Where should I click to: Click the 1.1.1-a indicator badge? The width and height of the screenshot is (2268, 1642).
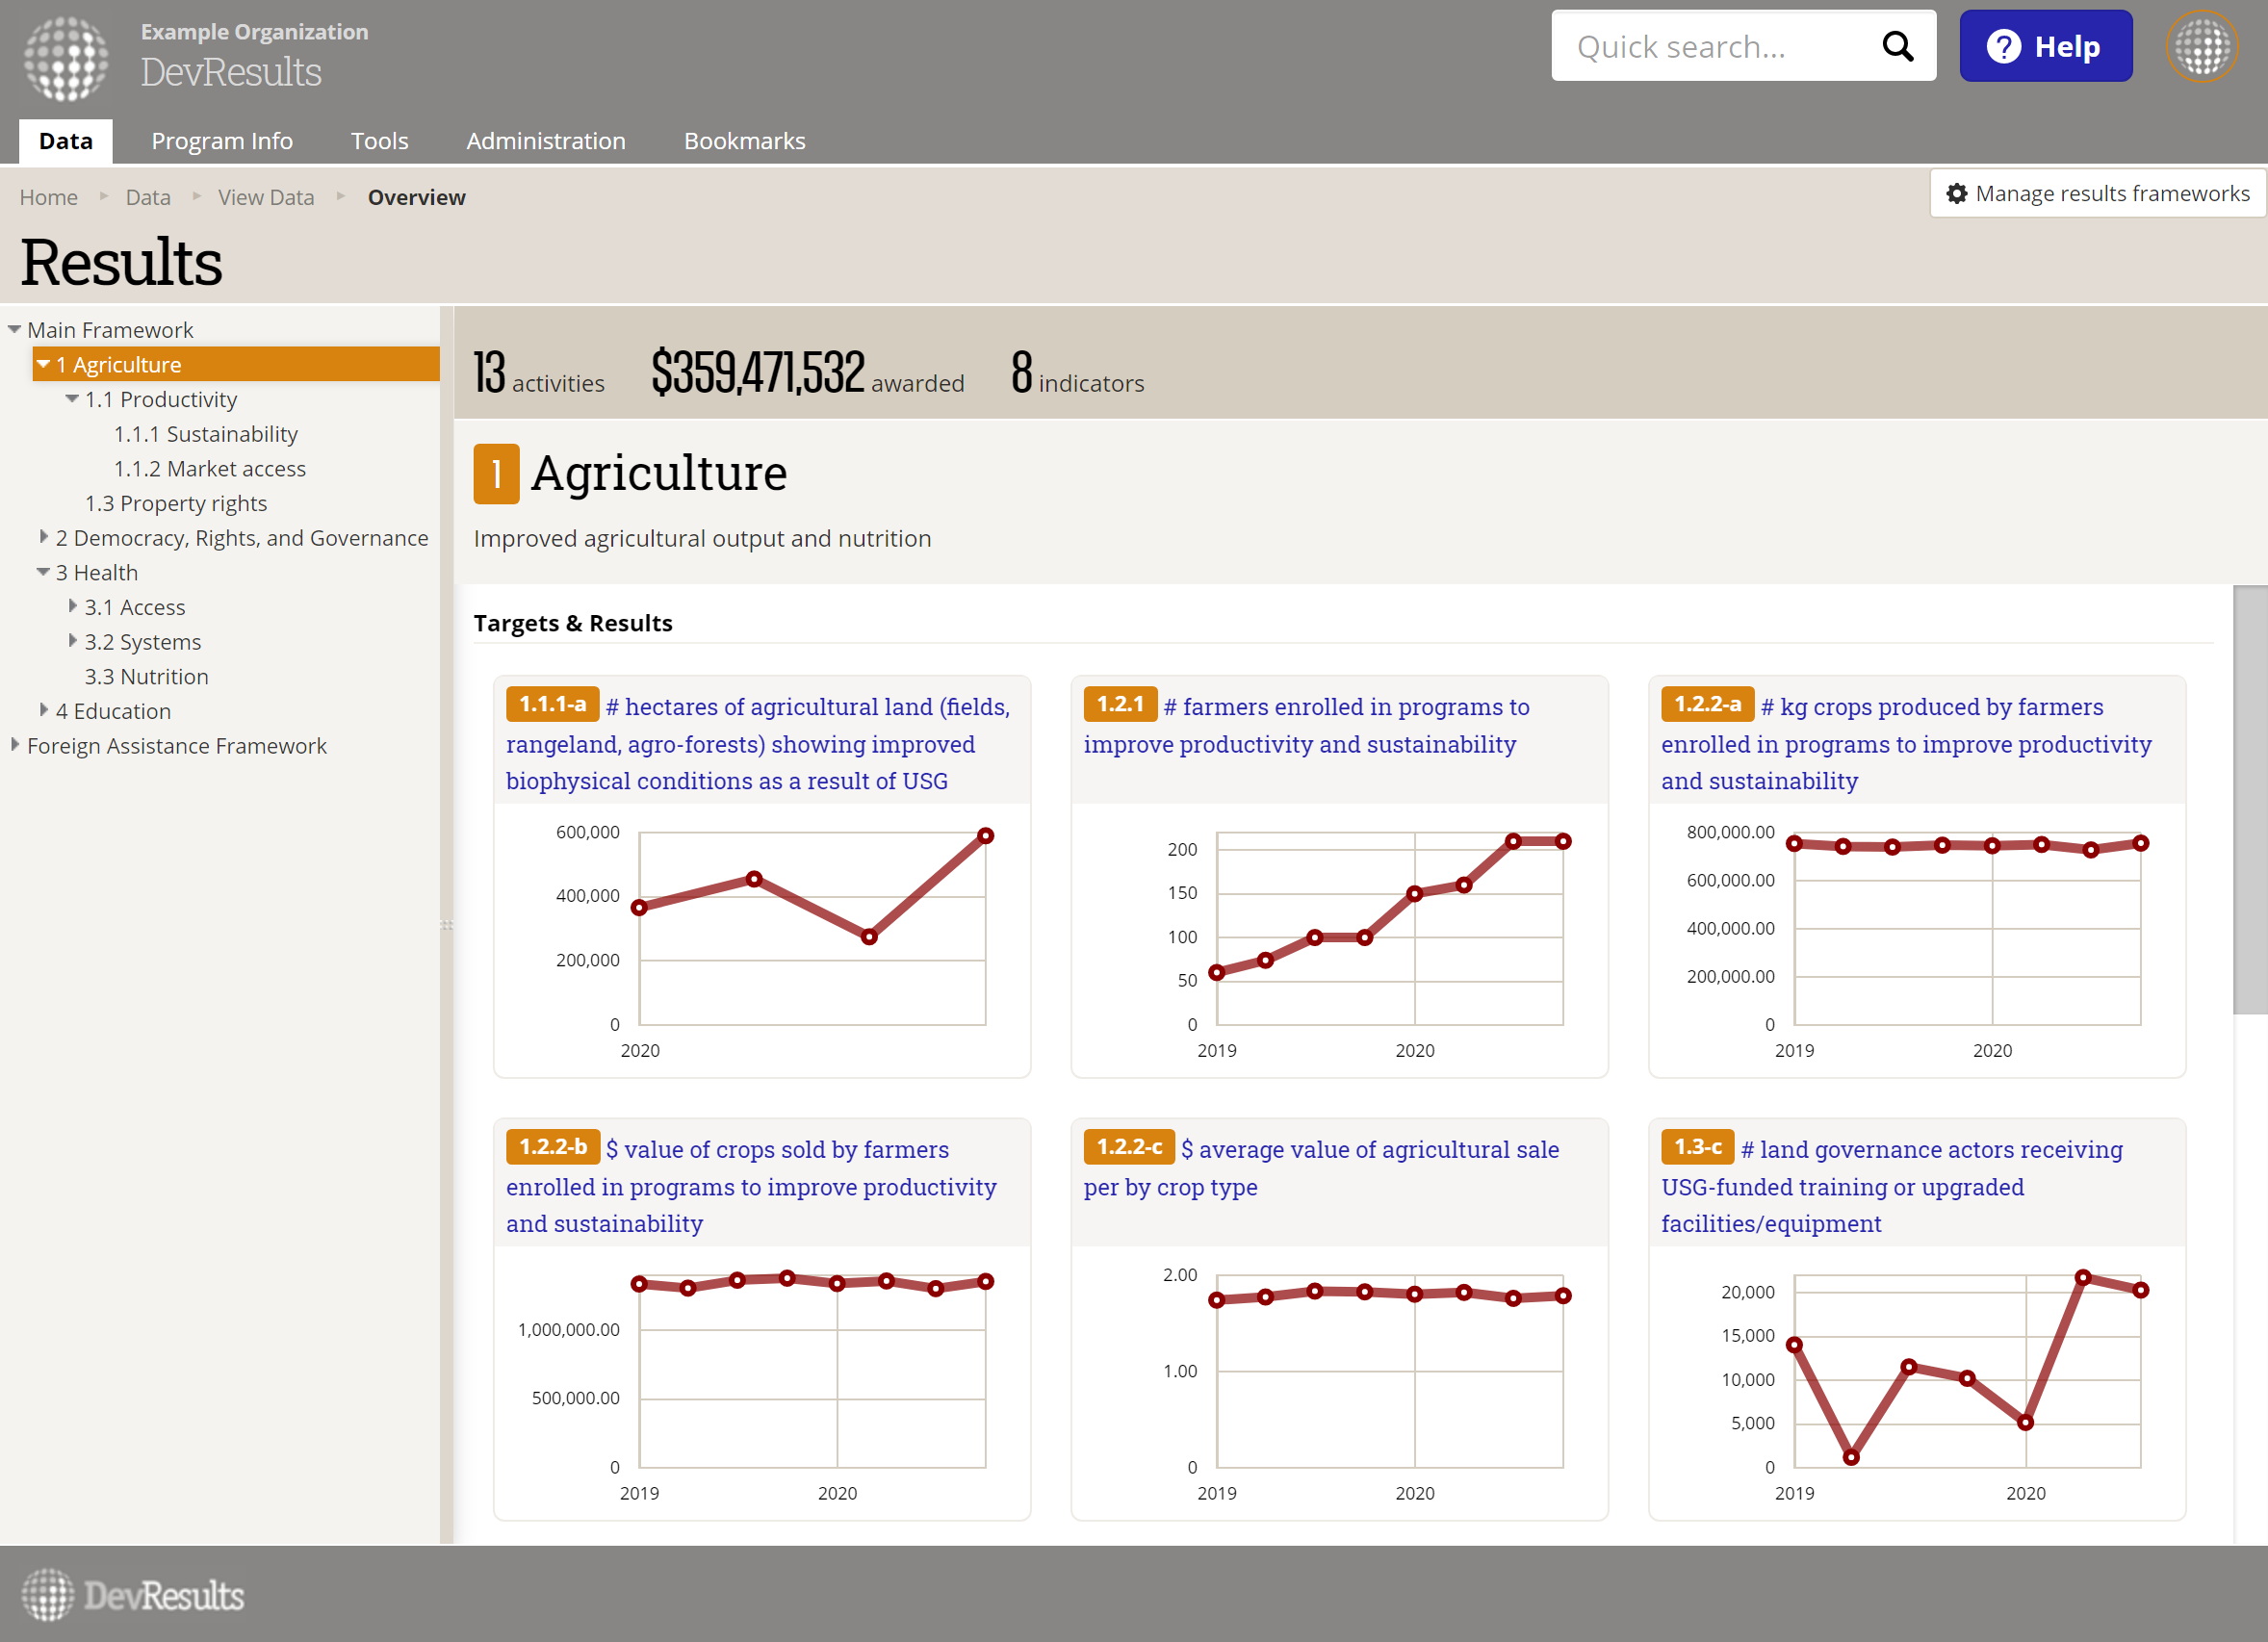(552, 704)
